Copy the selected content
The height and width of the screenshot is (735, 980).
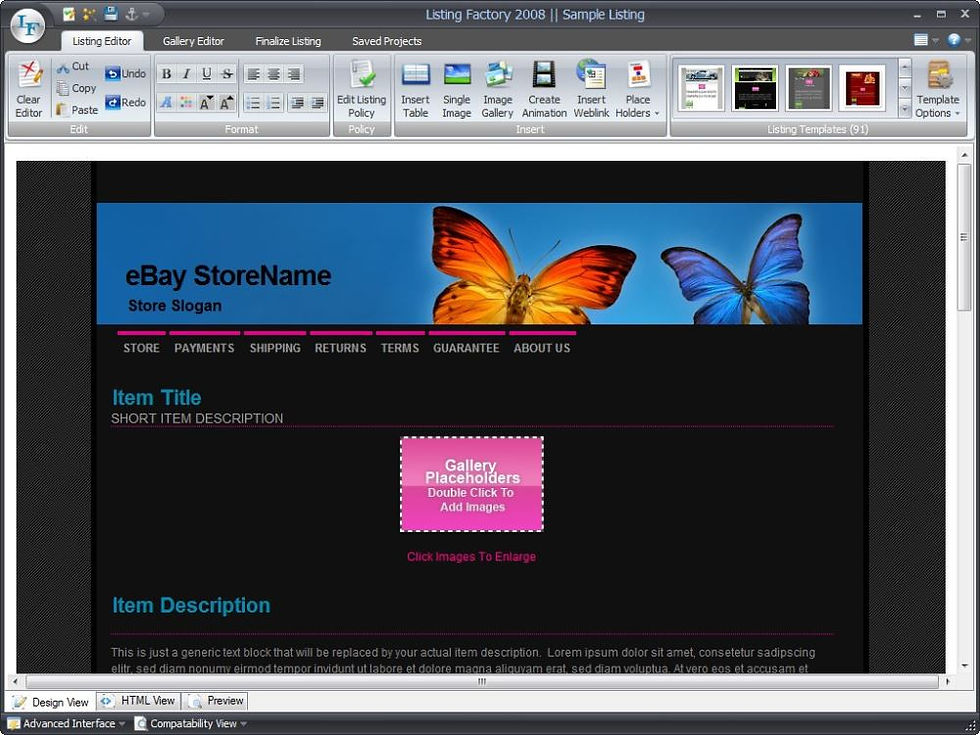(x=76, y=88)
